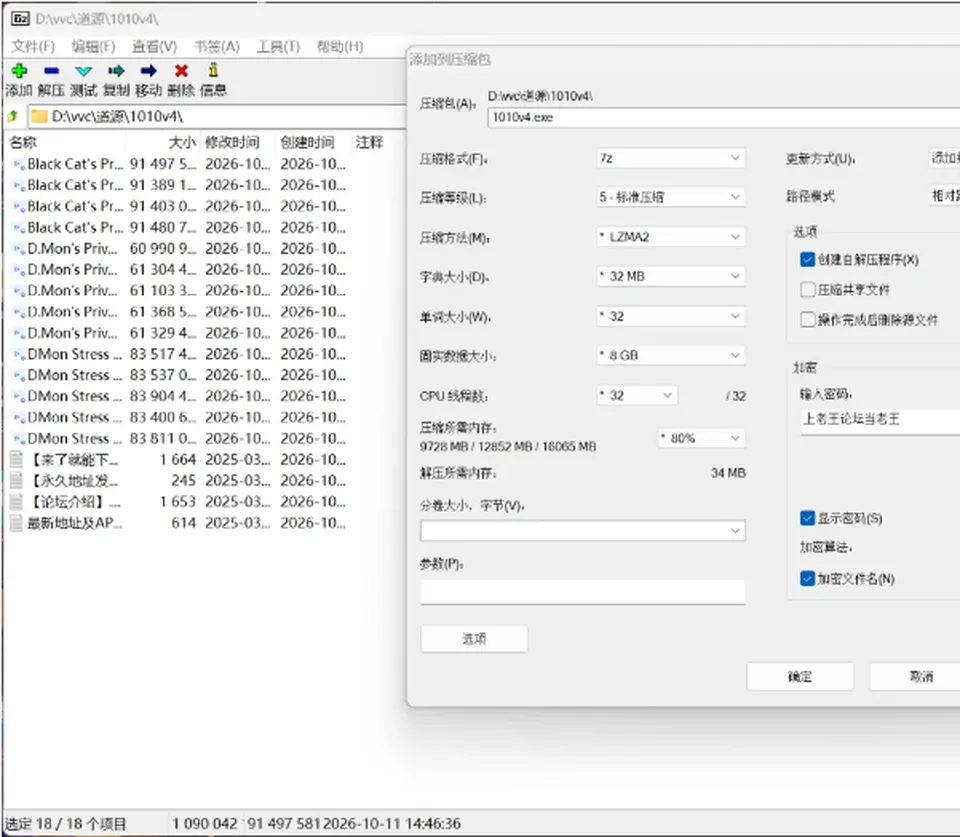Click the up-folder arrow beside the address bar
Image resolution: width=960 pixels, height=837 pixels.
[13, 116]
